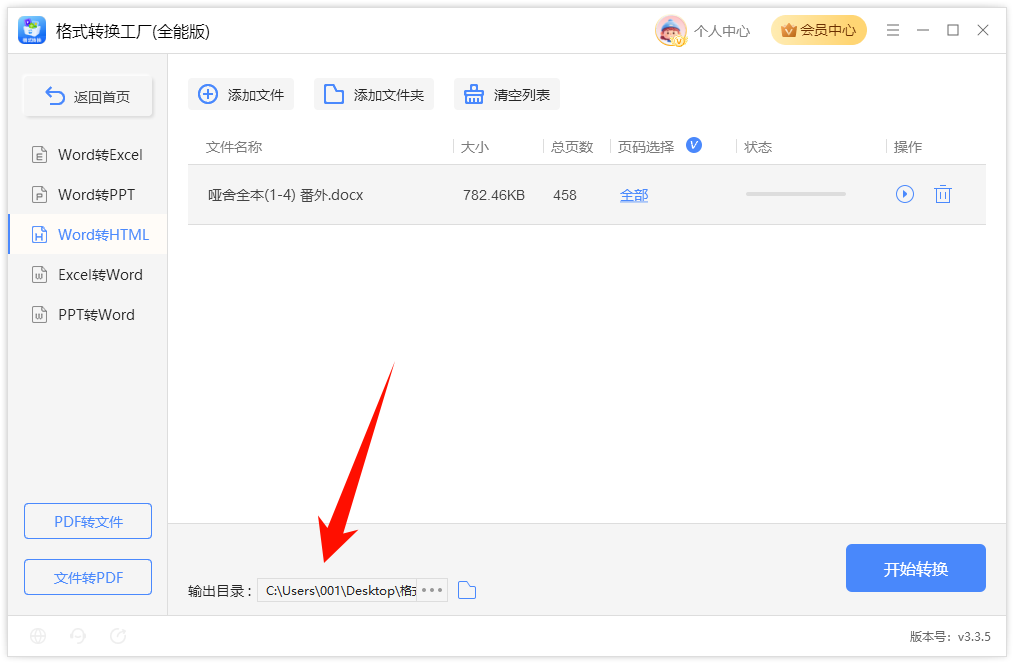Click the 开始转换 start conversion button
Image resolution: width=1014 pixels, height=664 pixels.
pos(916,568)
